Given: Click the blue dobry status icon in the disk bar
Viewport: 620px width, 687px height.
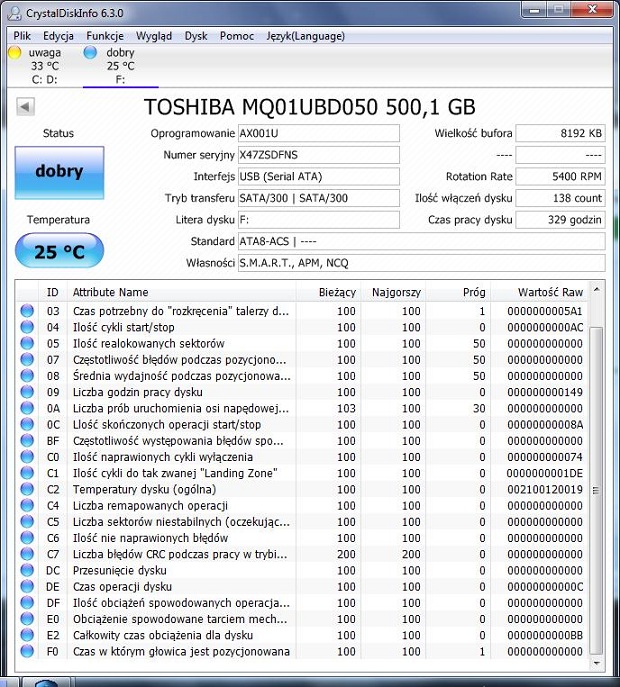Looking at the screenshot, I should 90,53.
